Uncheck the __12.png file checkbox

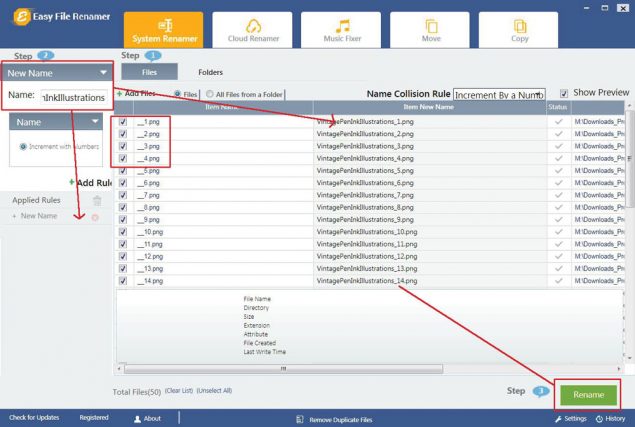pos(123,256)
